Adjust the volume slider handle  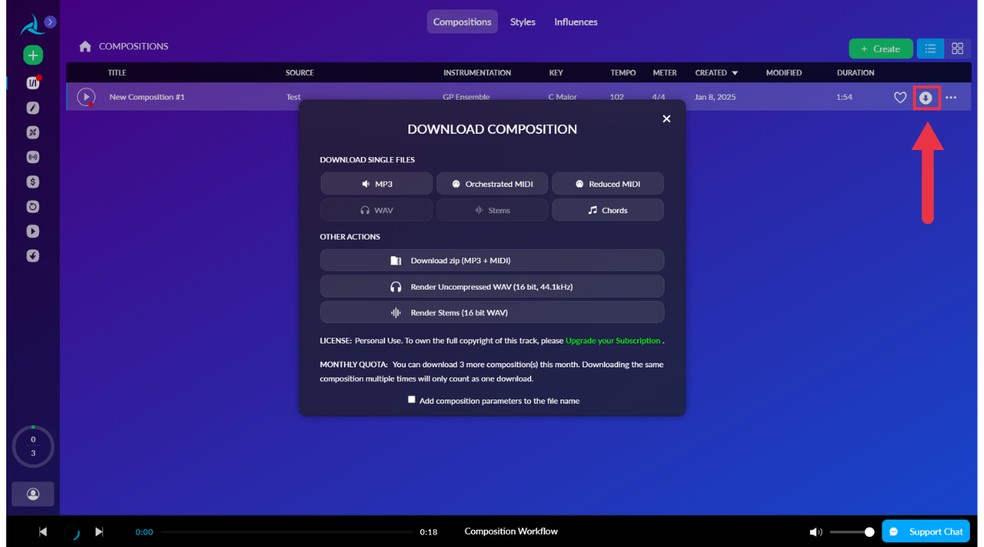[869, 532]
